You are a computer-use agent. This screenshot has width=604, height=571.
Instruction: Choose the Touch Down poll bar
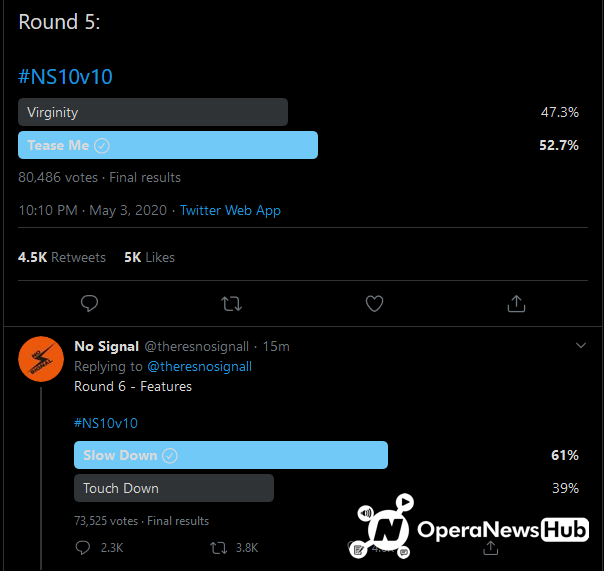[173, 489]
